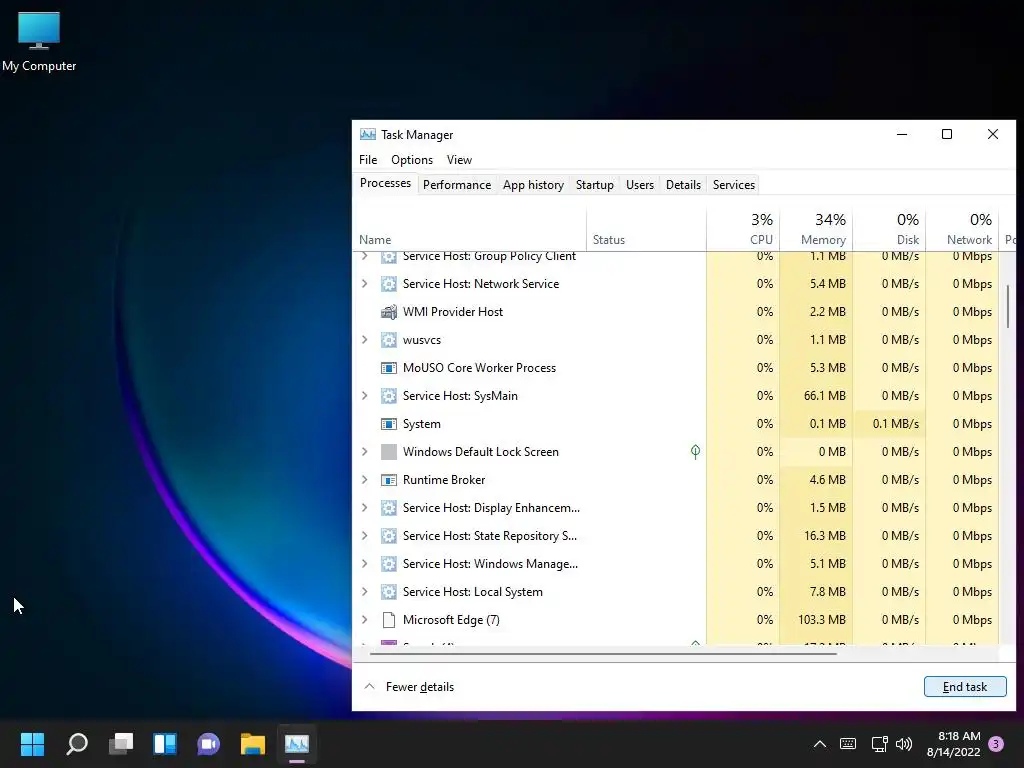Click the Task Manager taskbar icon
The image size is (1024, 768).
296,743
